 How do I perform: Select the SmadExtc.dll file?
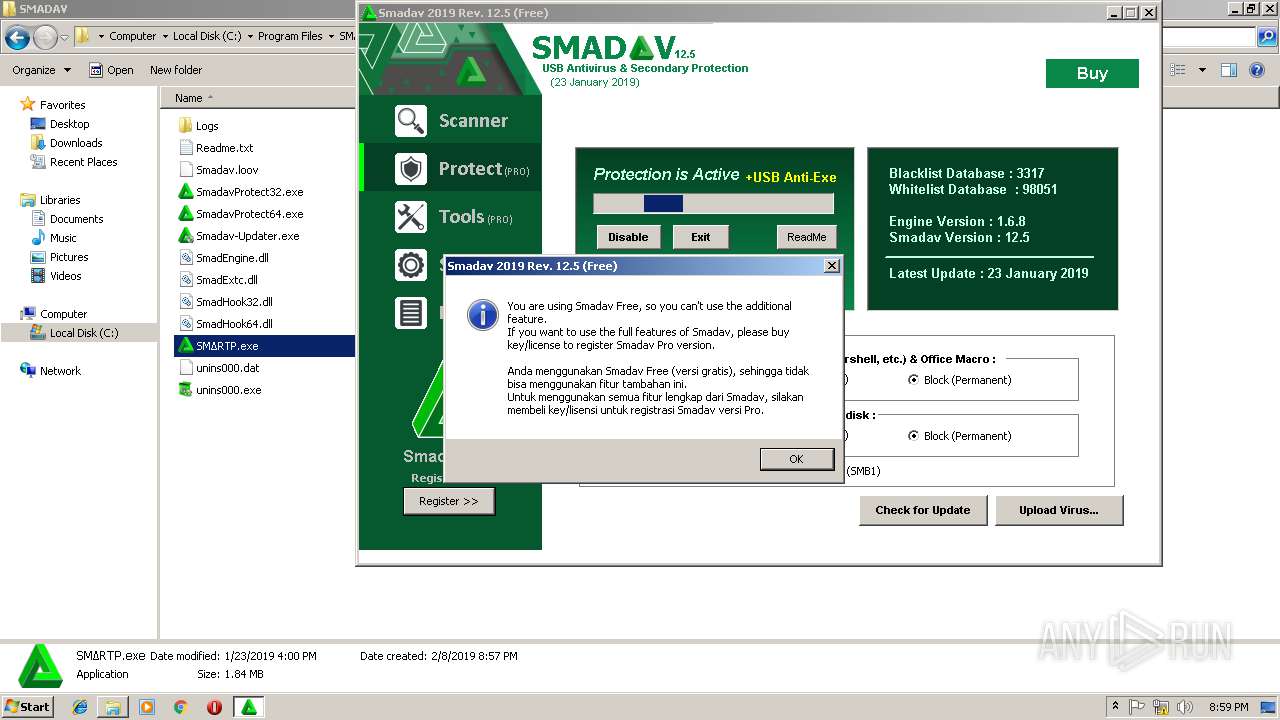pos(218,280)
